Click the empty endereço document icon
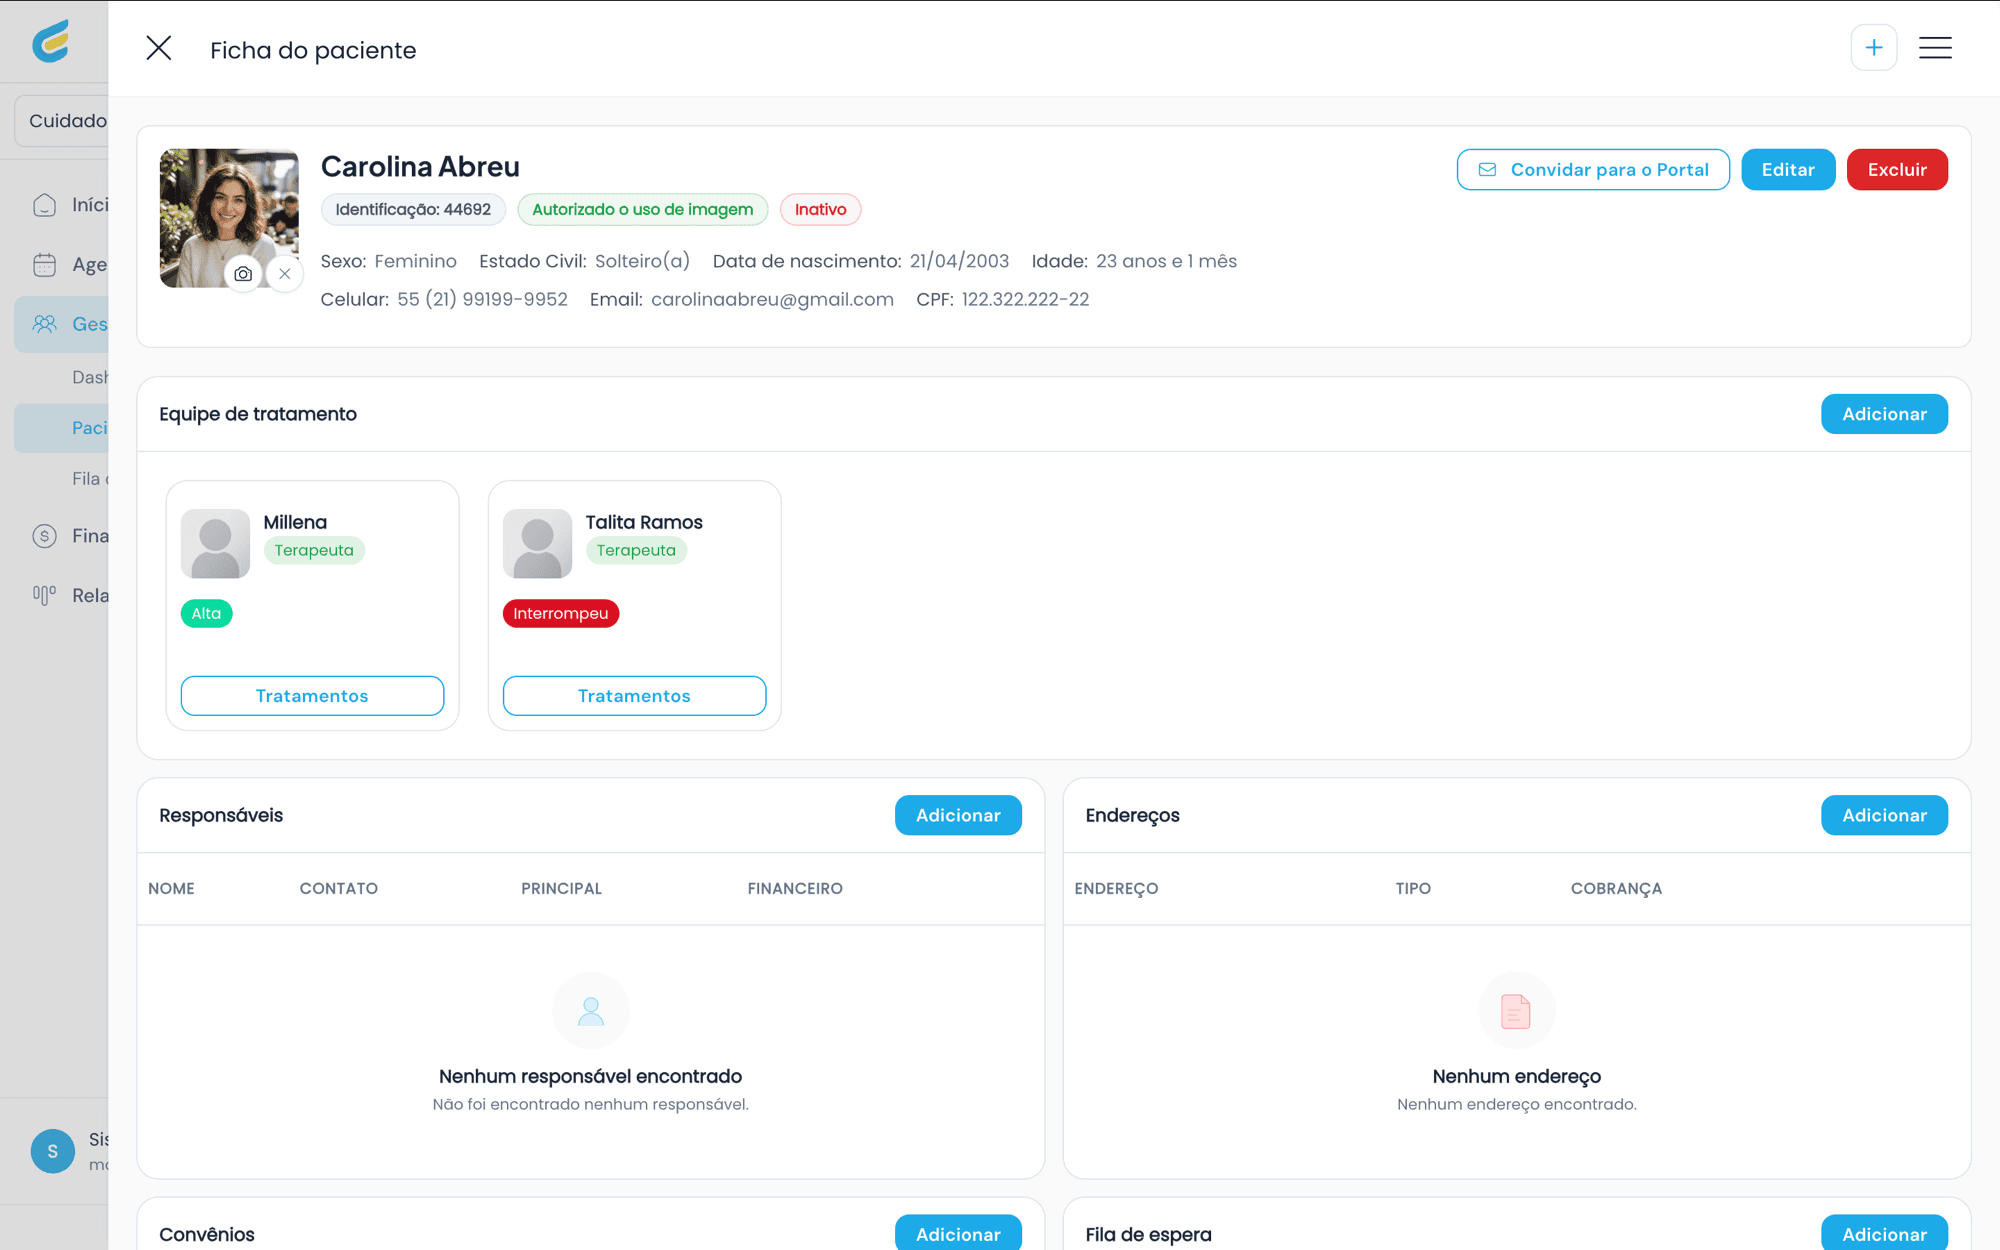 (x=1516, y=1011)
